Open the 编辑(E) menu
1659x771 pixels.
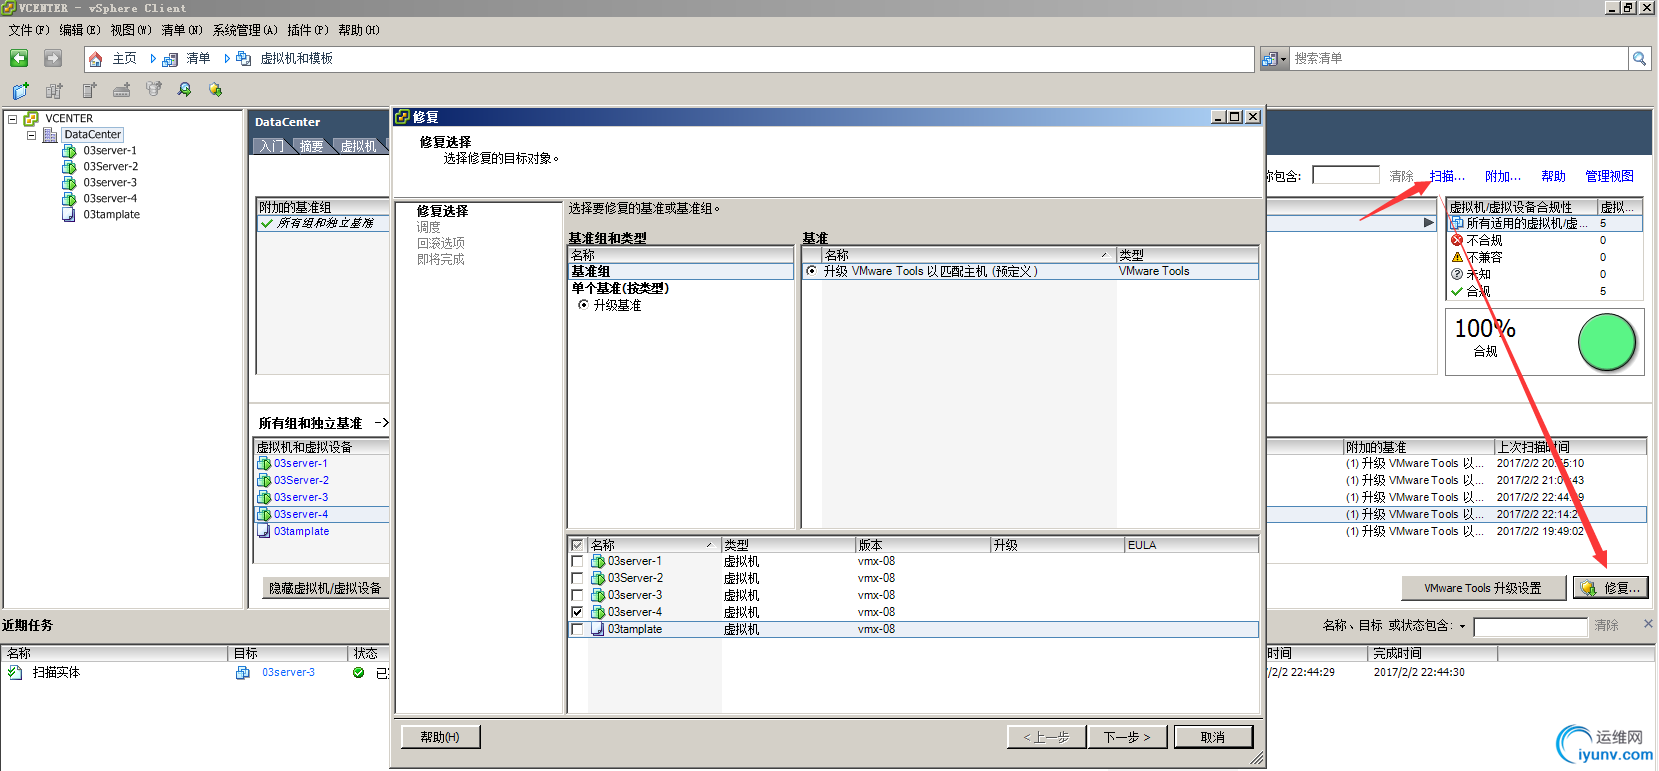point(80,31)
